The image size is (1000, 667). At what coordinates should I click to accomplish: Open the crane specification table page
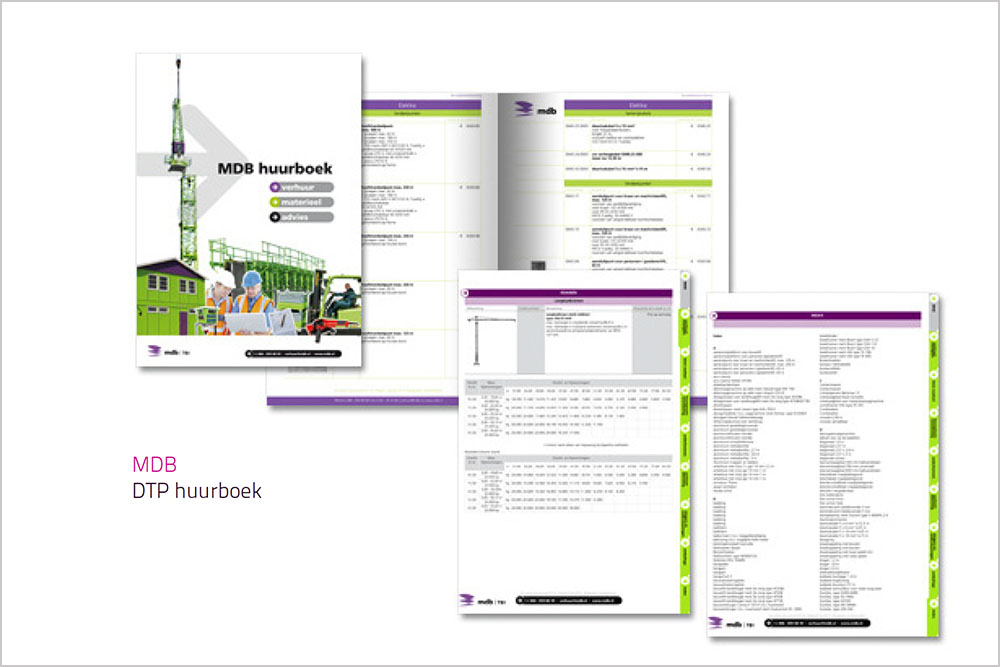tap(574, 442)
